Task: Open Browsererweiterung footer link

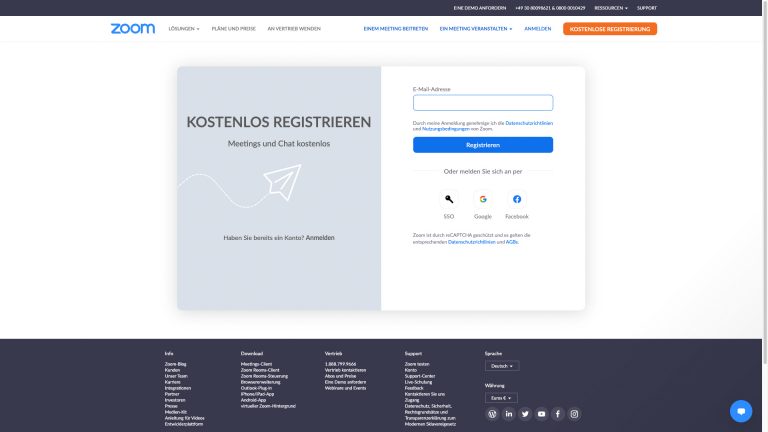Action: [x=260, y=382]
